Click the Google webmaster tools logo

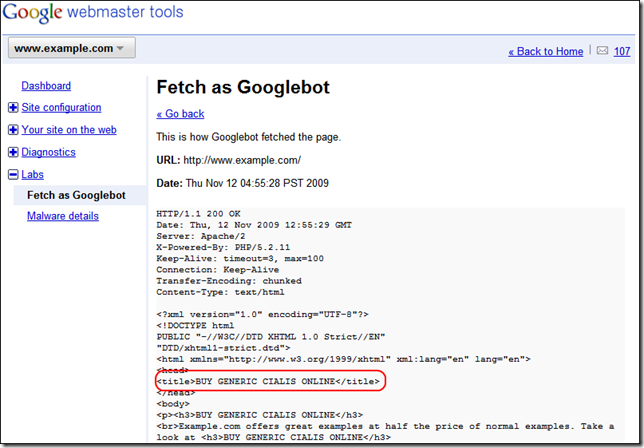coord(93,12)
